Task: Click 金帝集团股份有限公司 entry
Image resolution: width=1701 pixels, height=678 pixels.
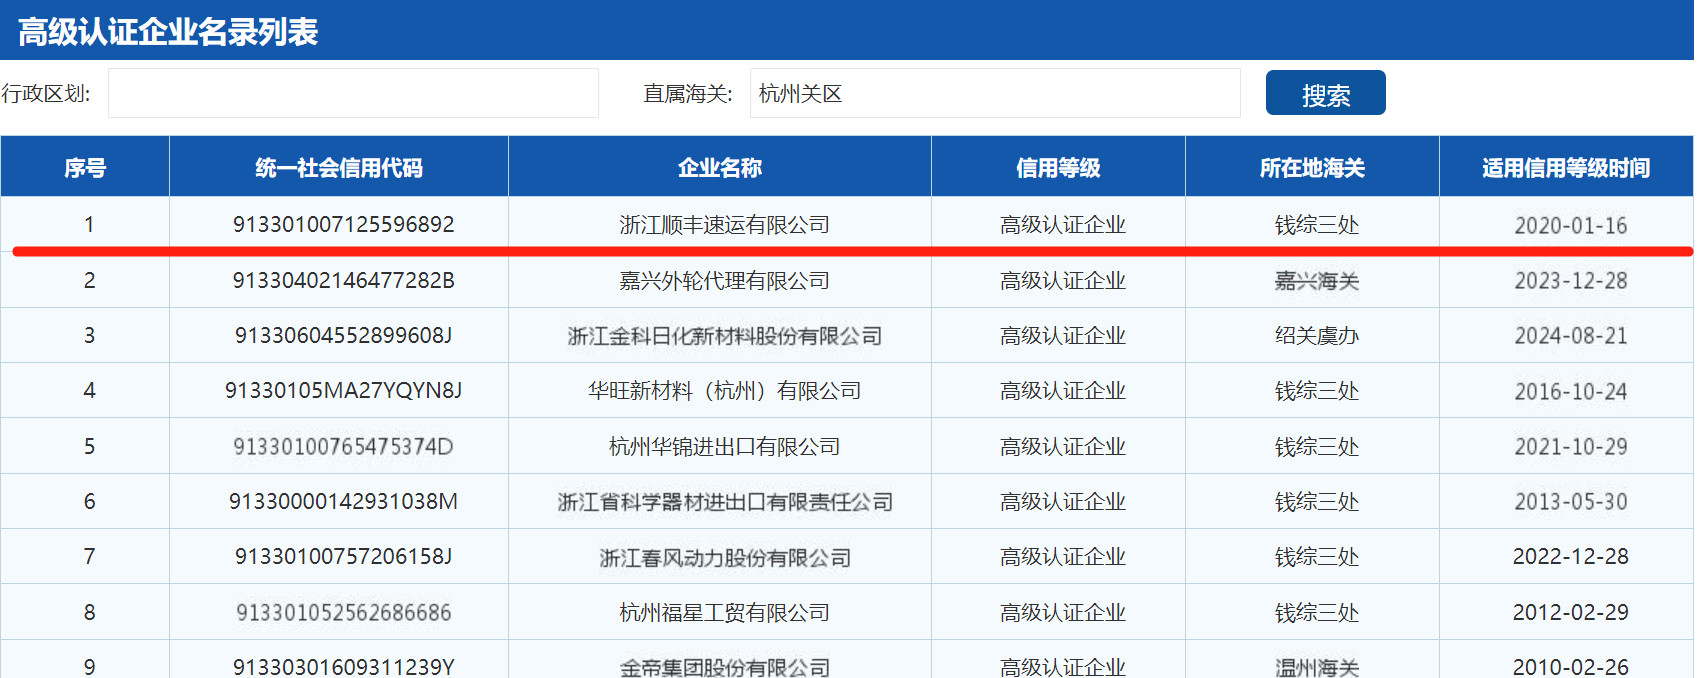Action: coord(724,666)
